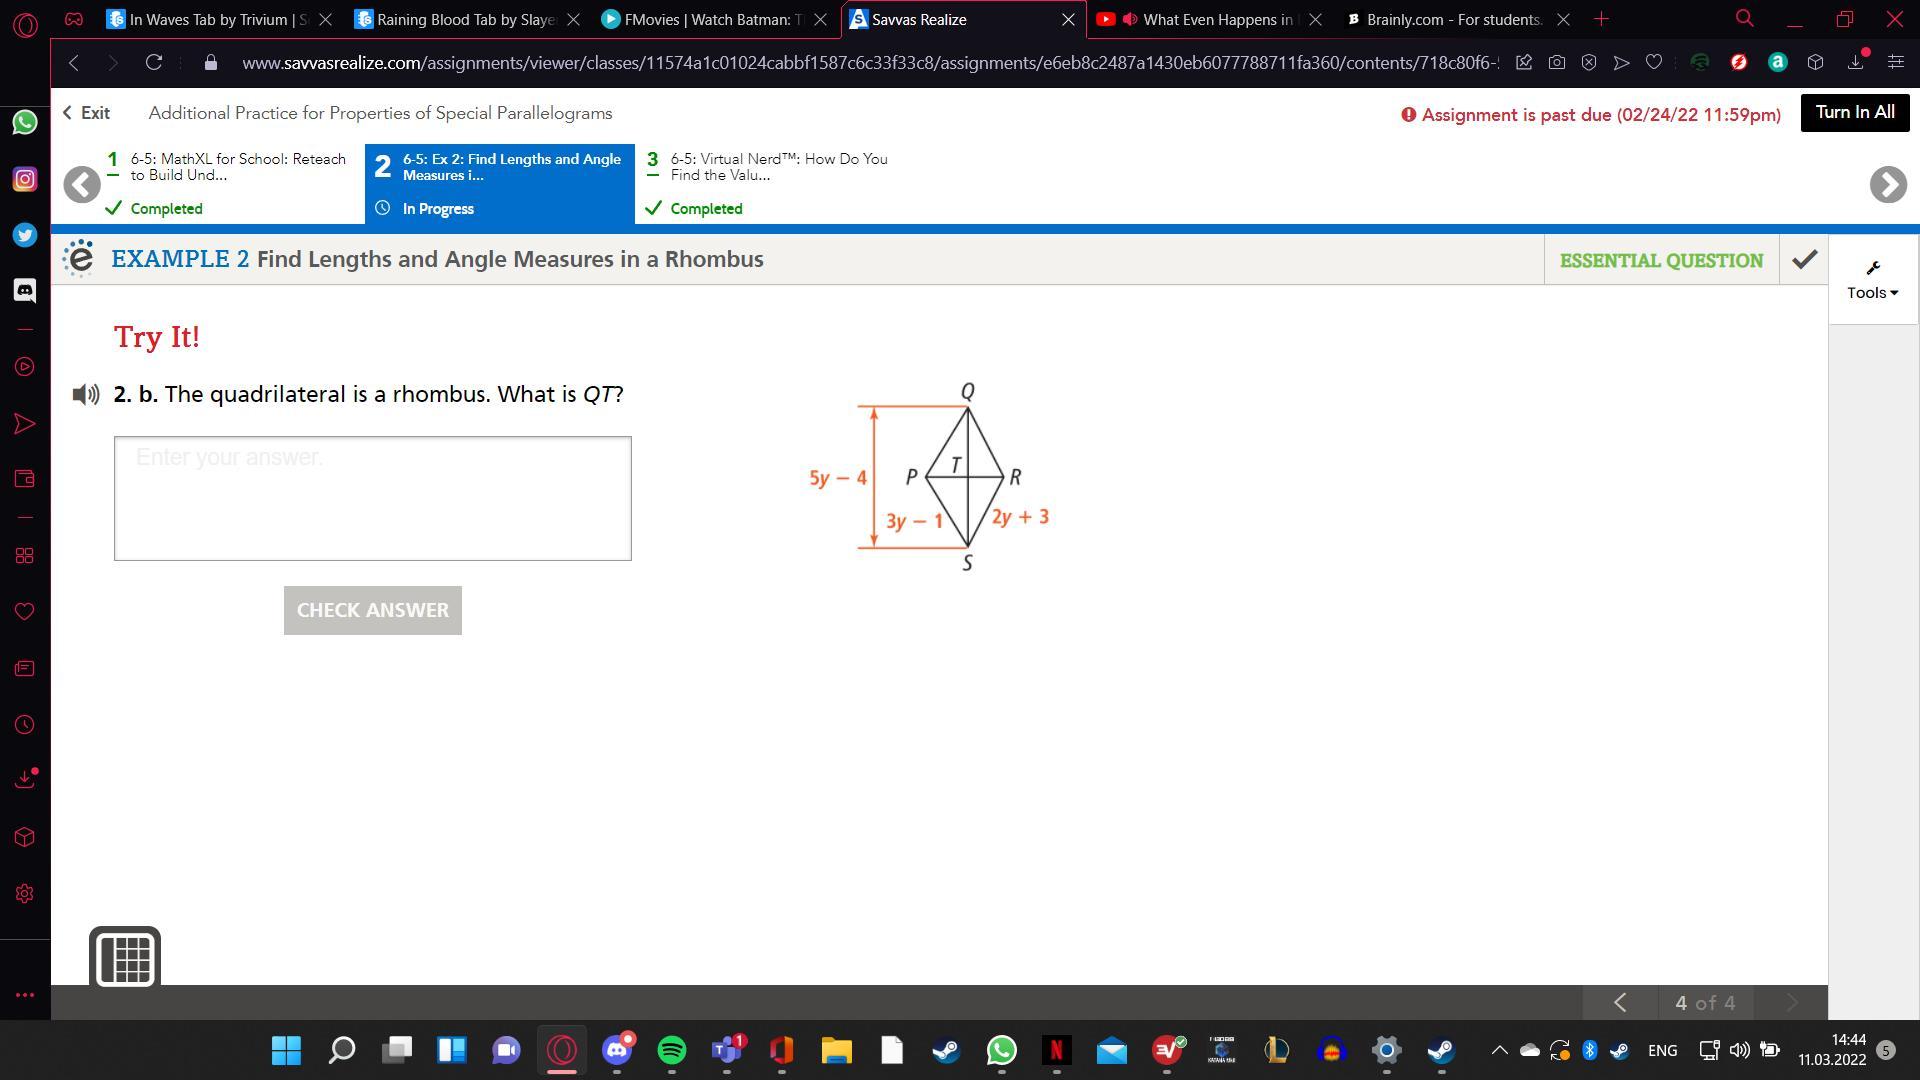Click the checkmark submission icon
This screenshot has height=1080, width=1920.
(1804, 258)
